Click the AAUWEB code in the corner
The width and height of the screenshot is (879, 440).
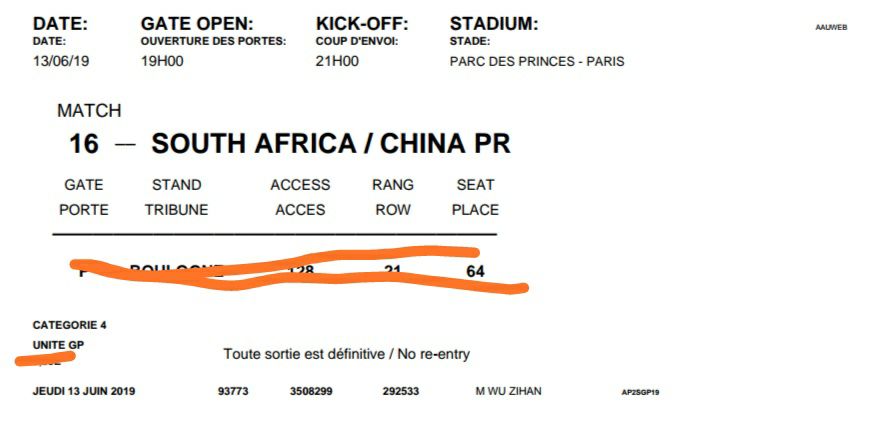pyautogui.click(x=831, y=27)
